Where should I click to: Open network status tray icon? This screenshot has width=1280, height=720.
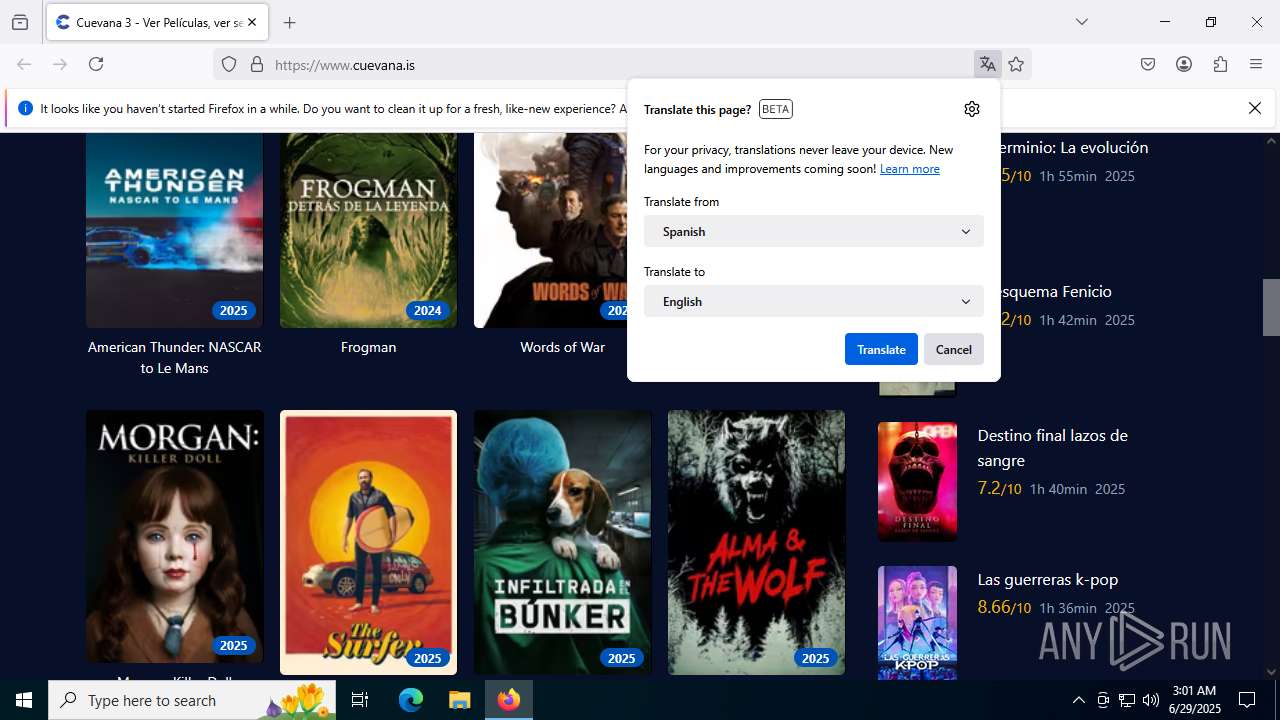1127,700
